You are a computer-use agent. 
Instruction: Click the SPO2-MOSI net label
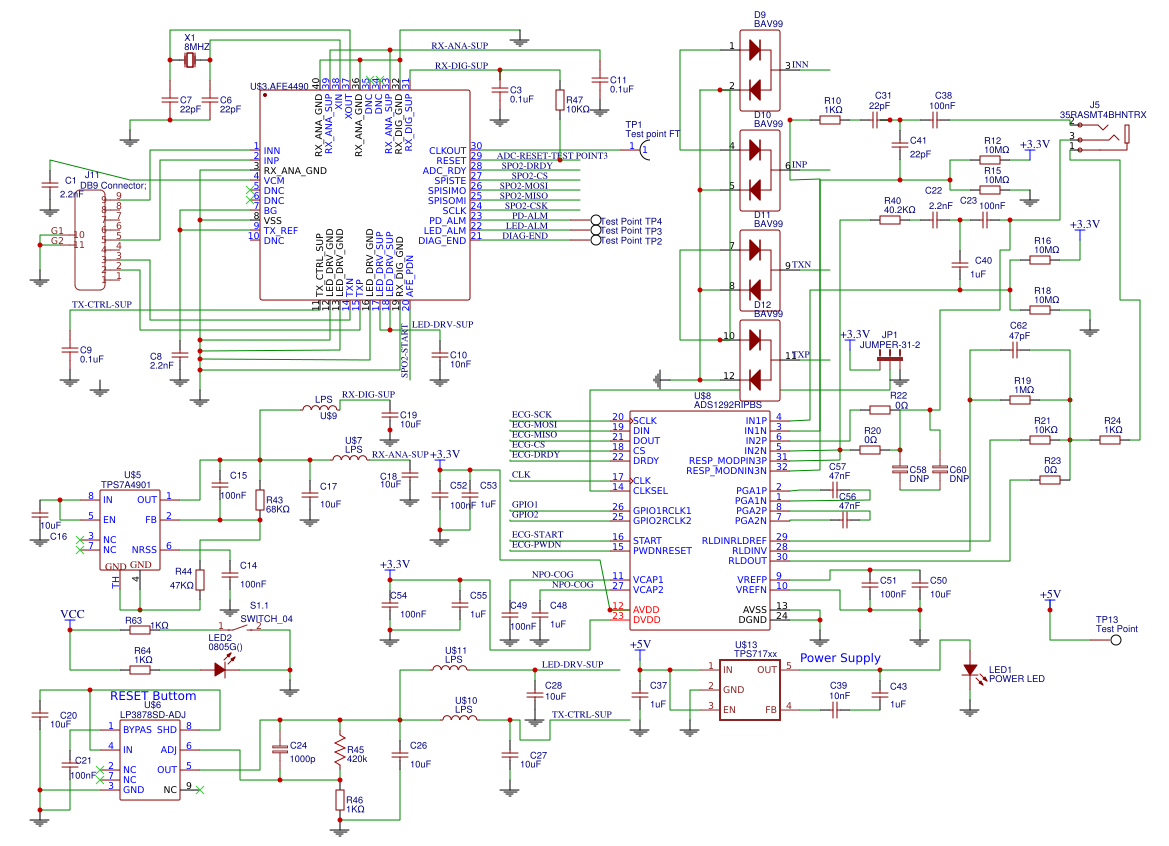[x=523, y=186]
